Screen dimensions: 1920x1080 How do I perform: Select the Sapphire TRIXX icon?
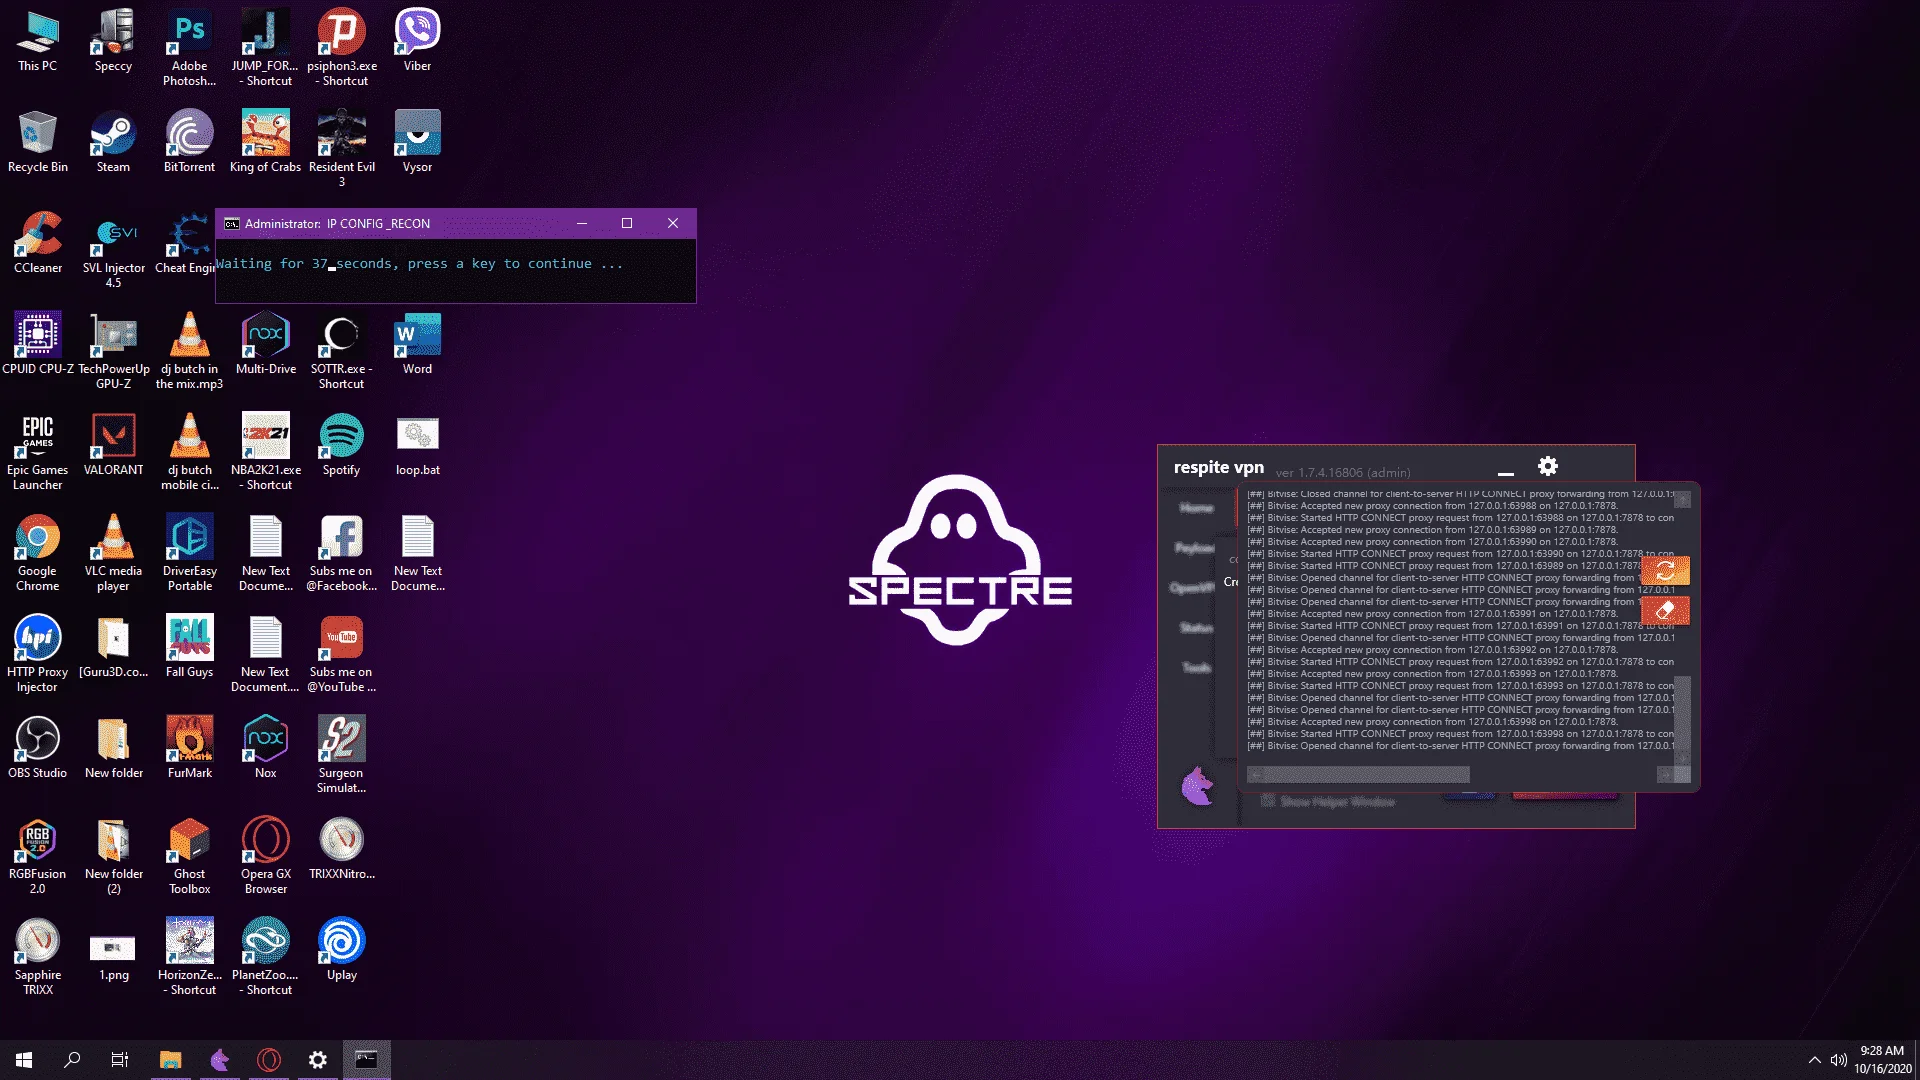[x=37, y=958]
